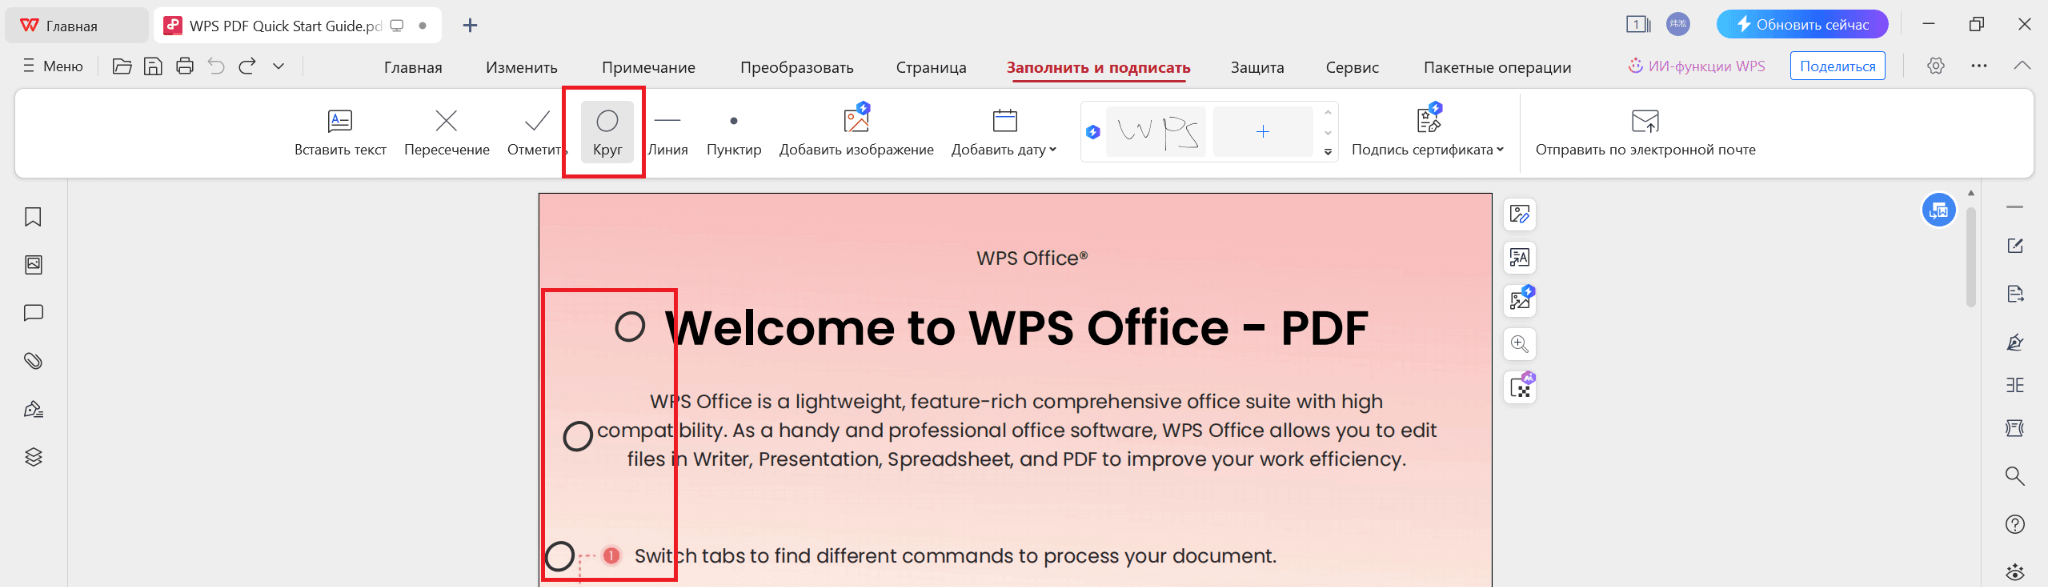The height and width of the screenshot is (587, 2048).
Task: Click the image-edit floating tool beside page
Action: (x=1520, y=214)
